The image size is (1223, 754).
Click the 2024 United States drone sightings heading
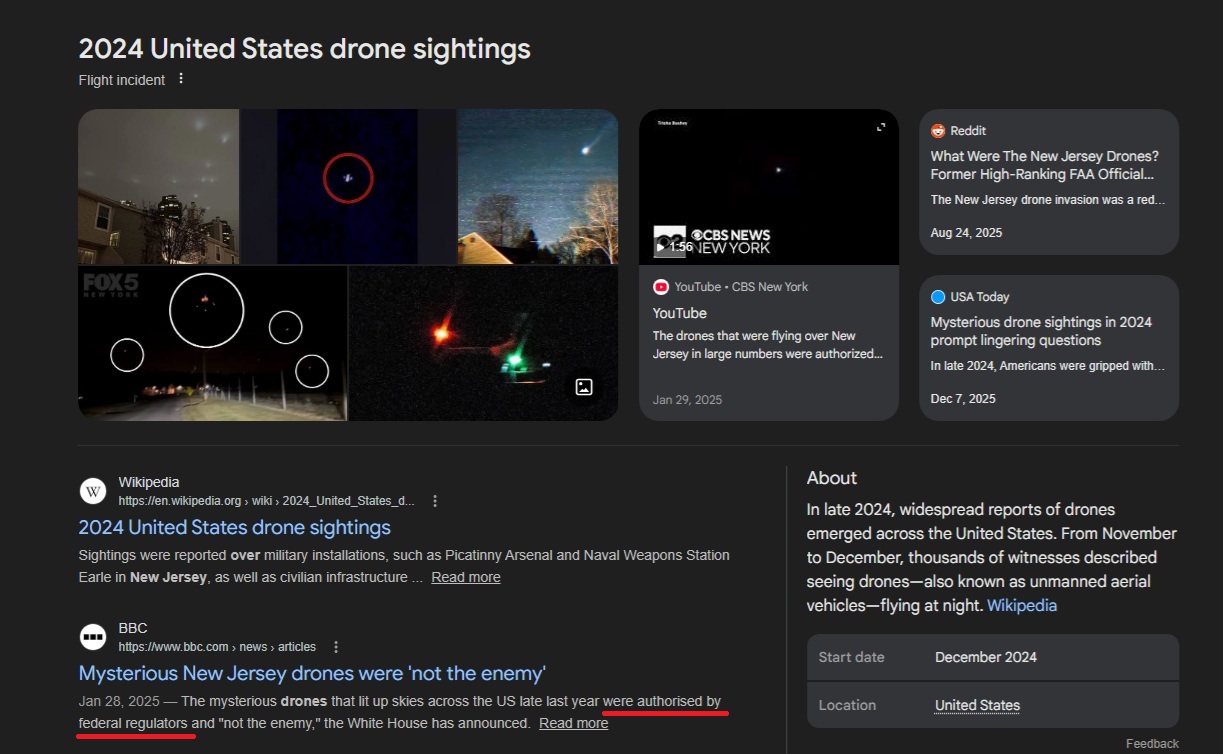tap(305, 48)
